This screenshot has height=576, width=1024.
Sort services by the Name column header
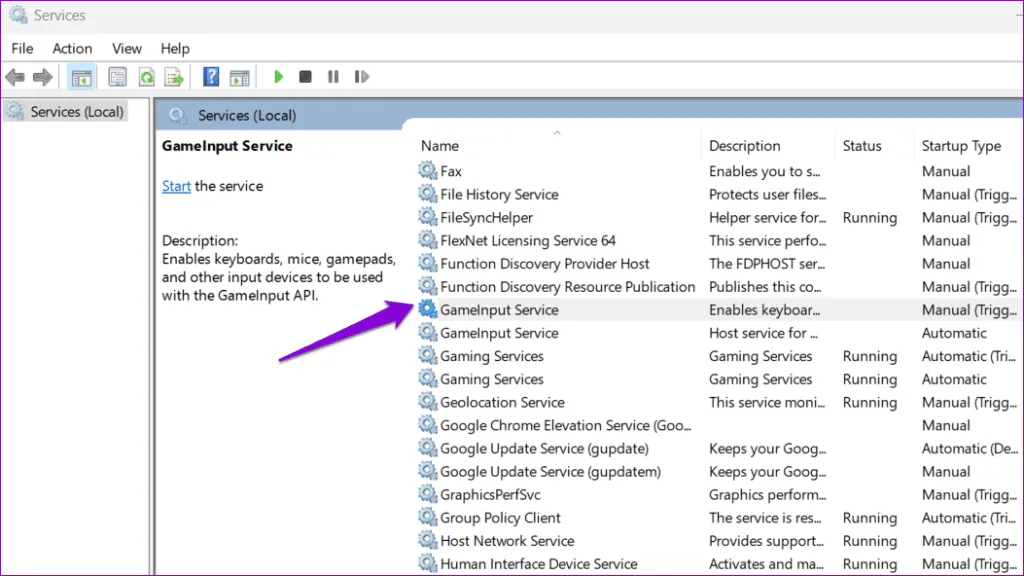click(x=440, y=146)
